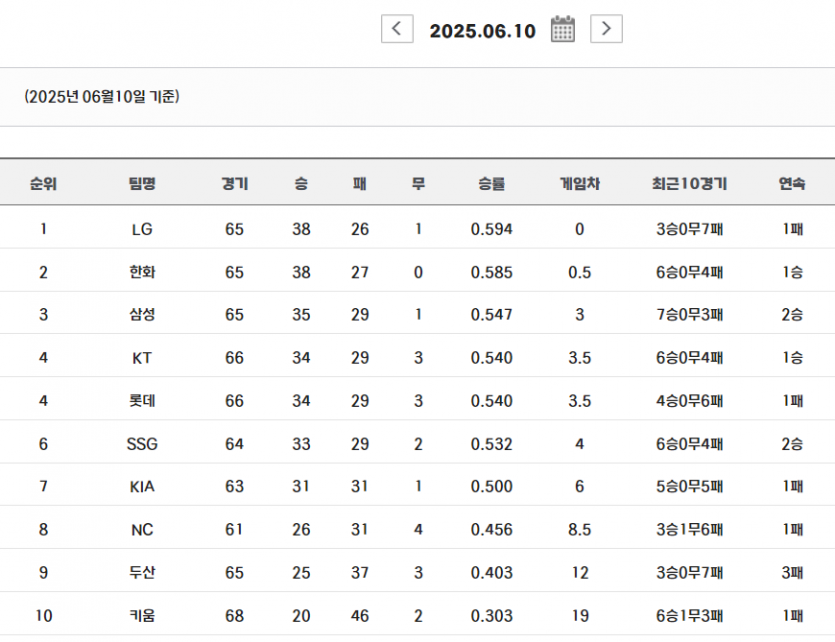Click KIA's games played value 63
Screen dimensions: 835x642
pos(234,487)
